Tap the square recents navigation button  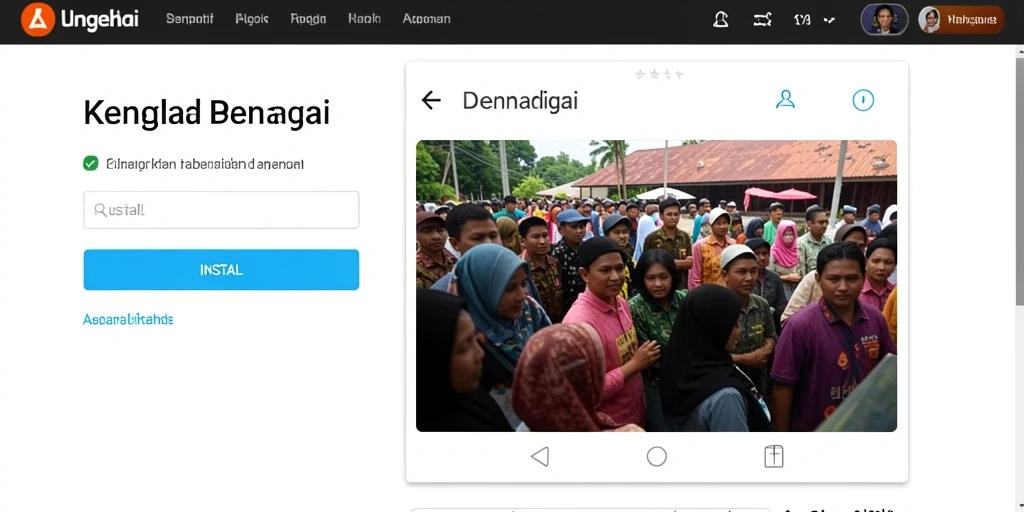[x=774, y=456]
